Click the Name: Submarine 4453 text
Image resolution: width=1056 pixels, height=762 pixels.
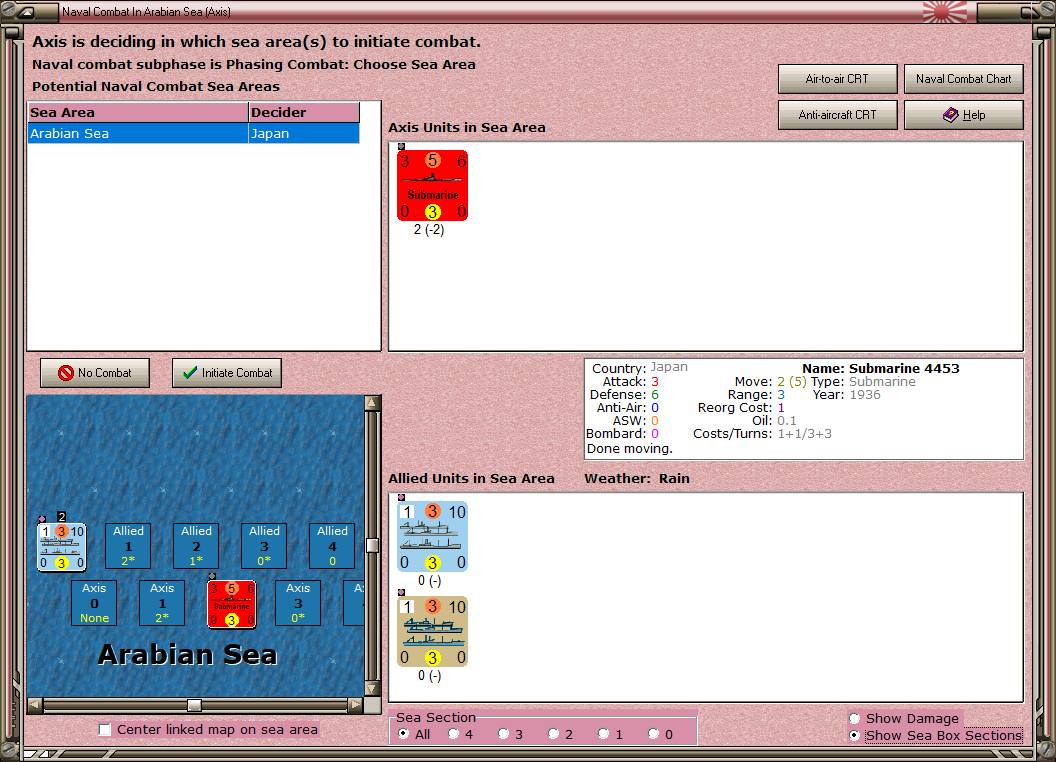pos(880,369)
